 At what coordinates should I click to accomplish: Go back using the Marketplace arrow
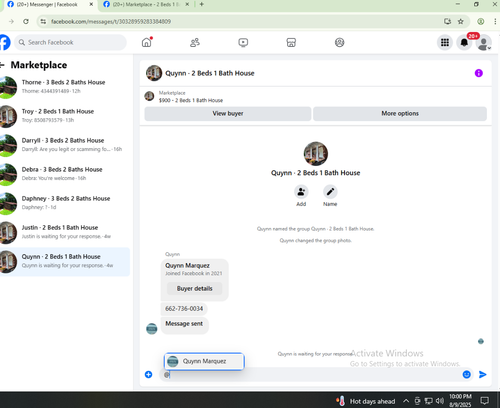pyautogui.click(x=2, y=65)
